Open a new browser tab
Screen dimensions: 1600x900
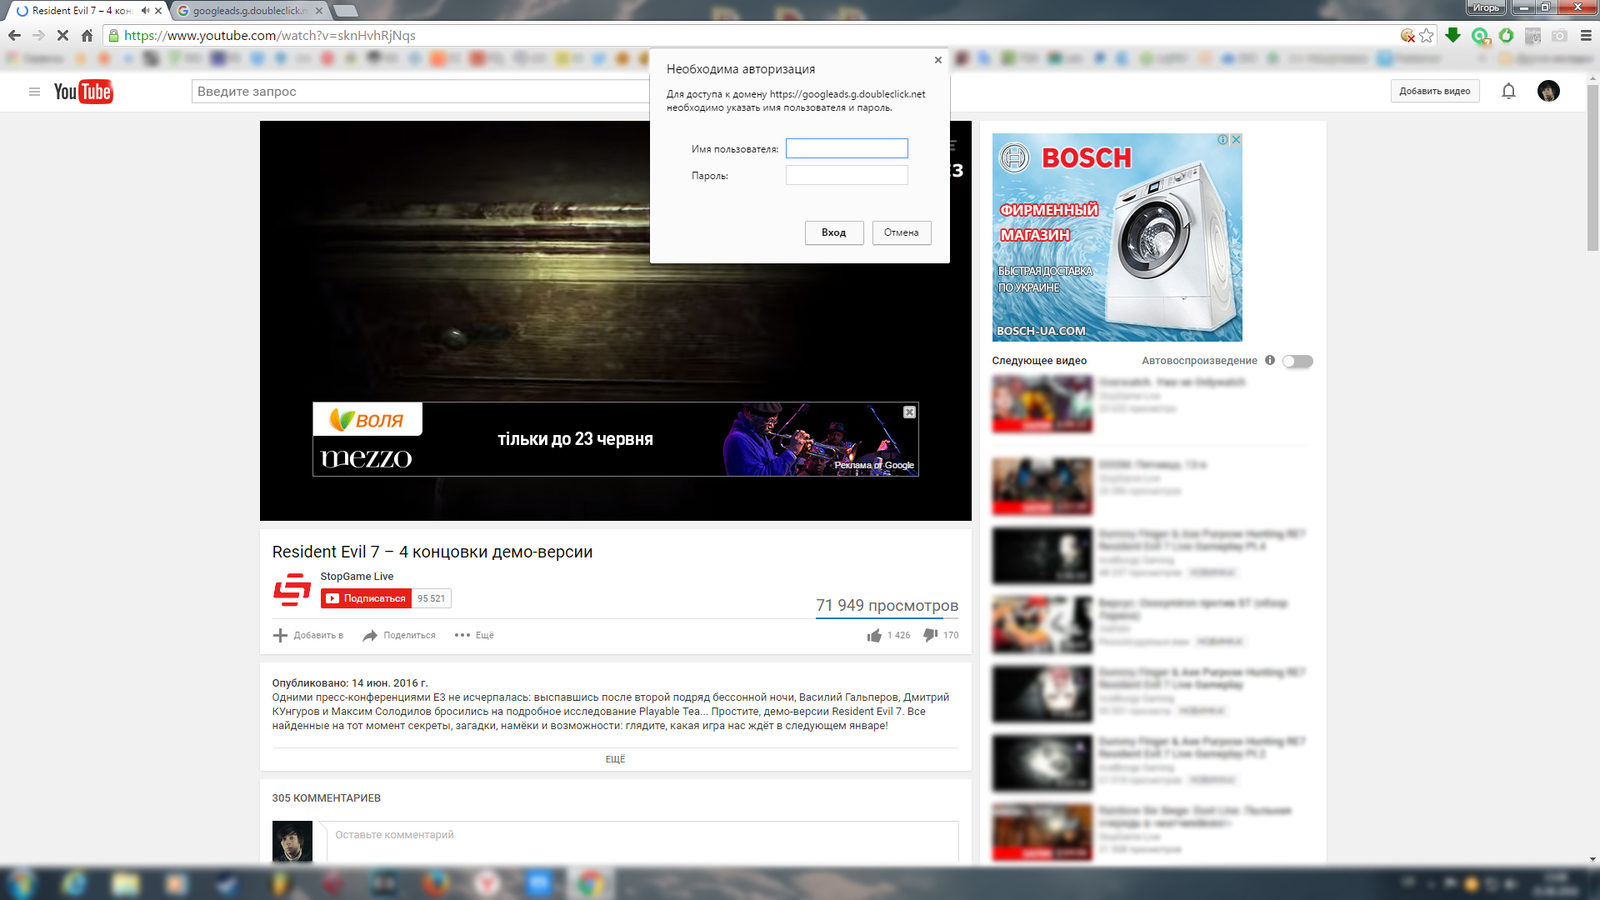tap(346, 11)
